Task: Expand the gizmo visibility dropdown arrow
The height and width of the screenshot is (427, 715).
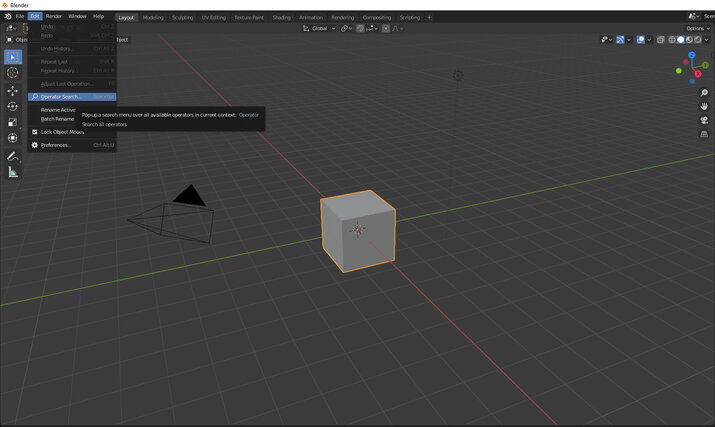Action: pyautogui.click(x=628, y=40)
